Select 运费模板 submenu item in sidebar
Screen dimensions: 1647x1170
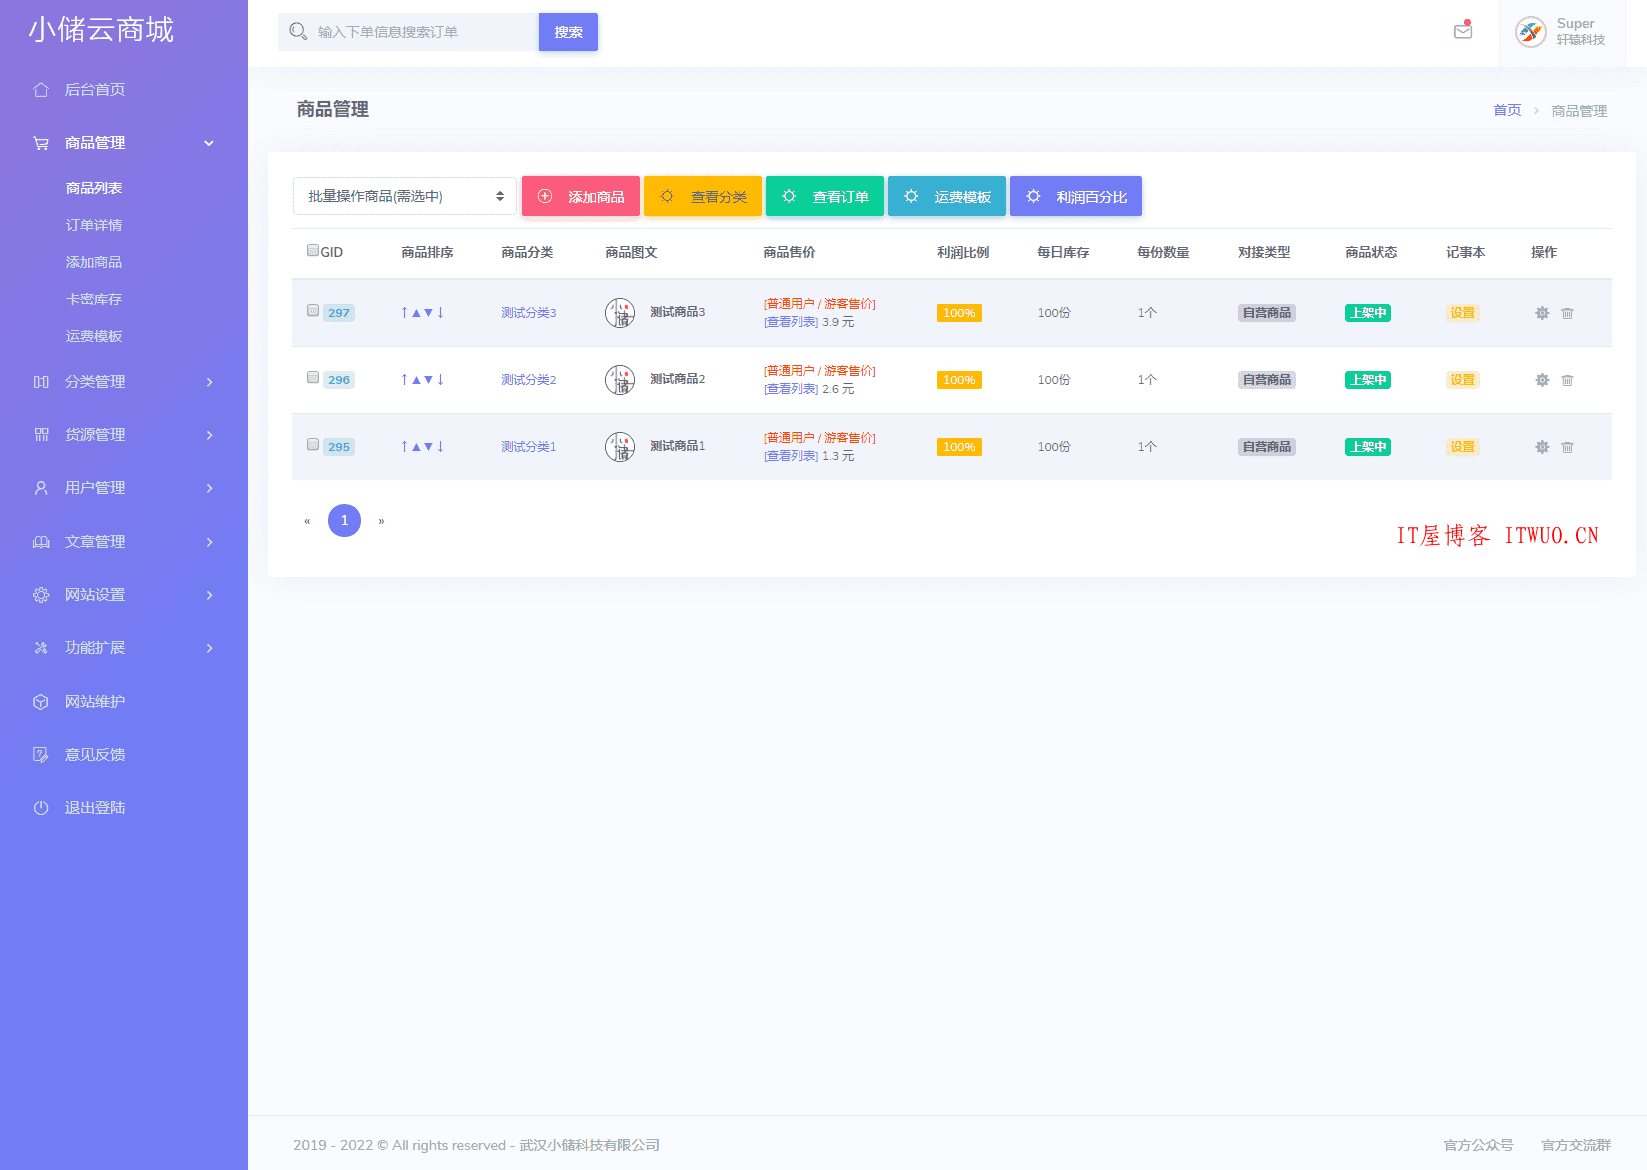94,336
